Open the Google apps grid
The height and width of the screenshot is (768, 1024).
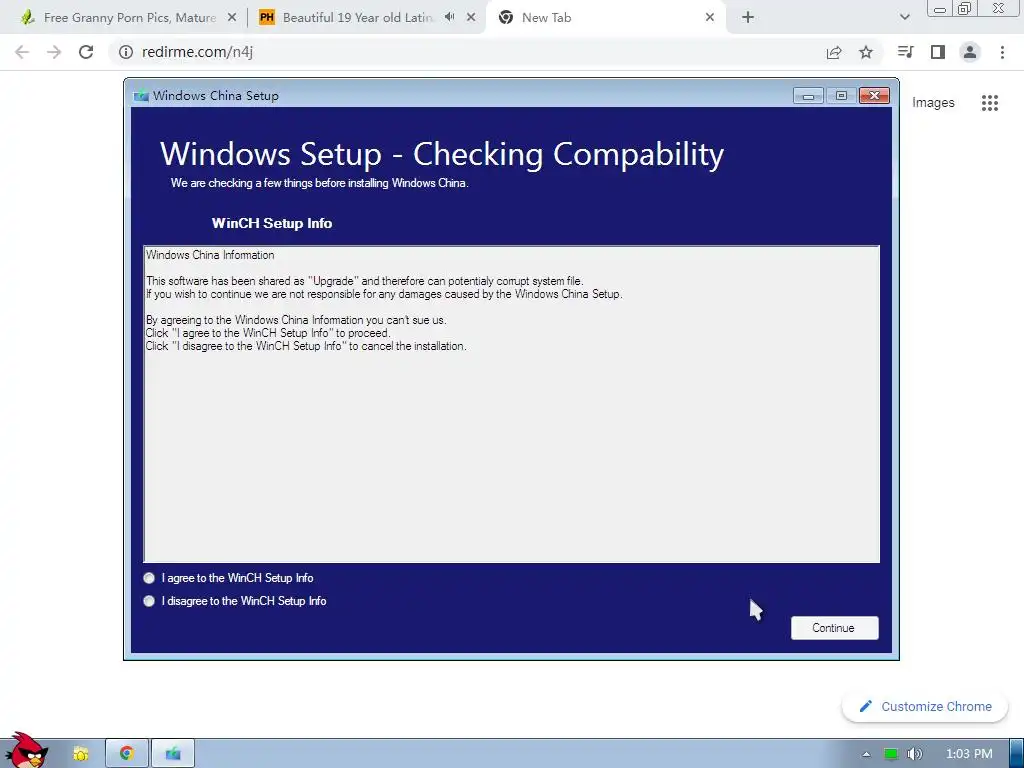(990, 103)
